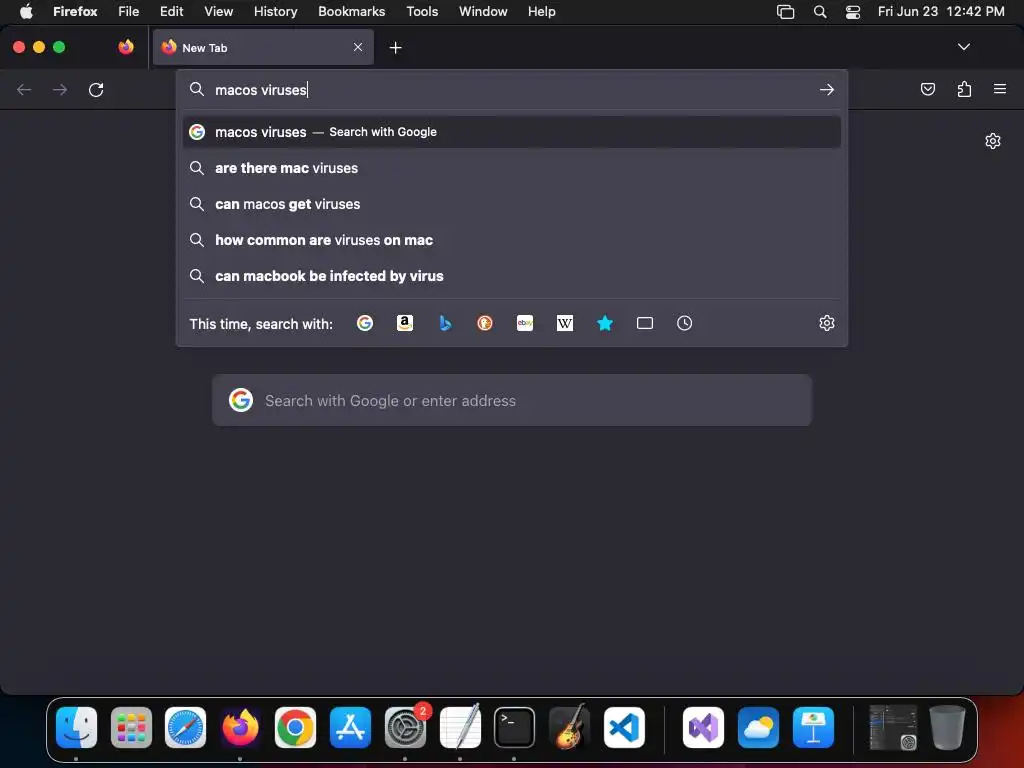Open the Extensions puzzle icon
The height and width of the screenshot is (768, 1024).
(964, 89)
